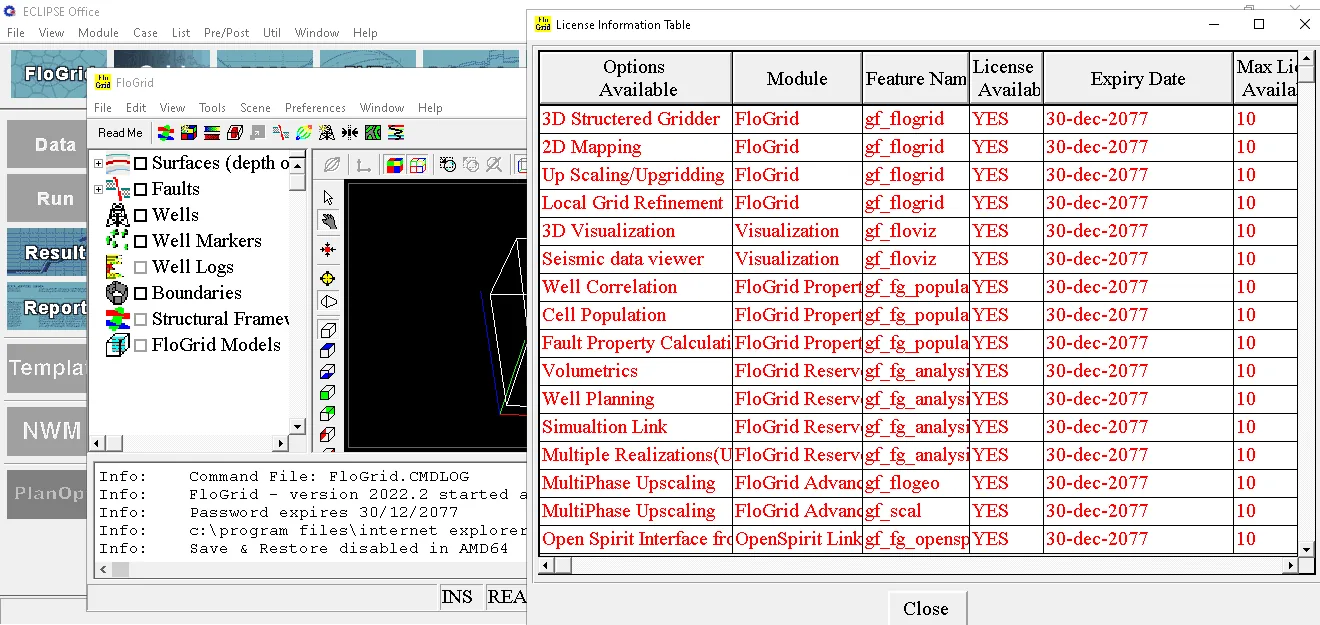Click the yellow target seek icon
This screenshot has width=1320, height=625.
click(x=328, y=278)
